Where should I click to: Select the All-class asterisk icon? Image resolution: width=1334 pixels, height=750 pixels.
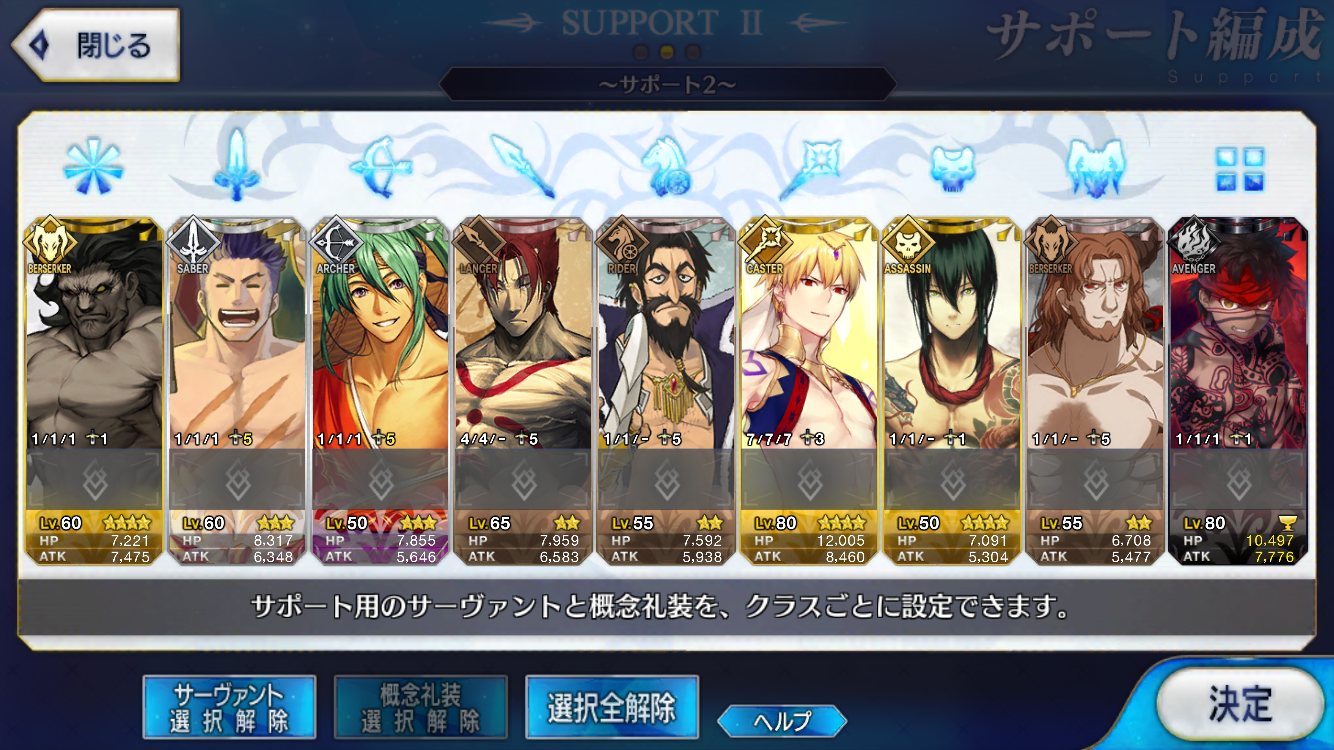pyautogui.click(x=92, y=166)
